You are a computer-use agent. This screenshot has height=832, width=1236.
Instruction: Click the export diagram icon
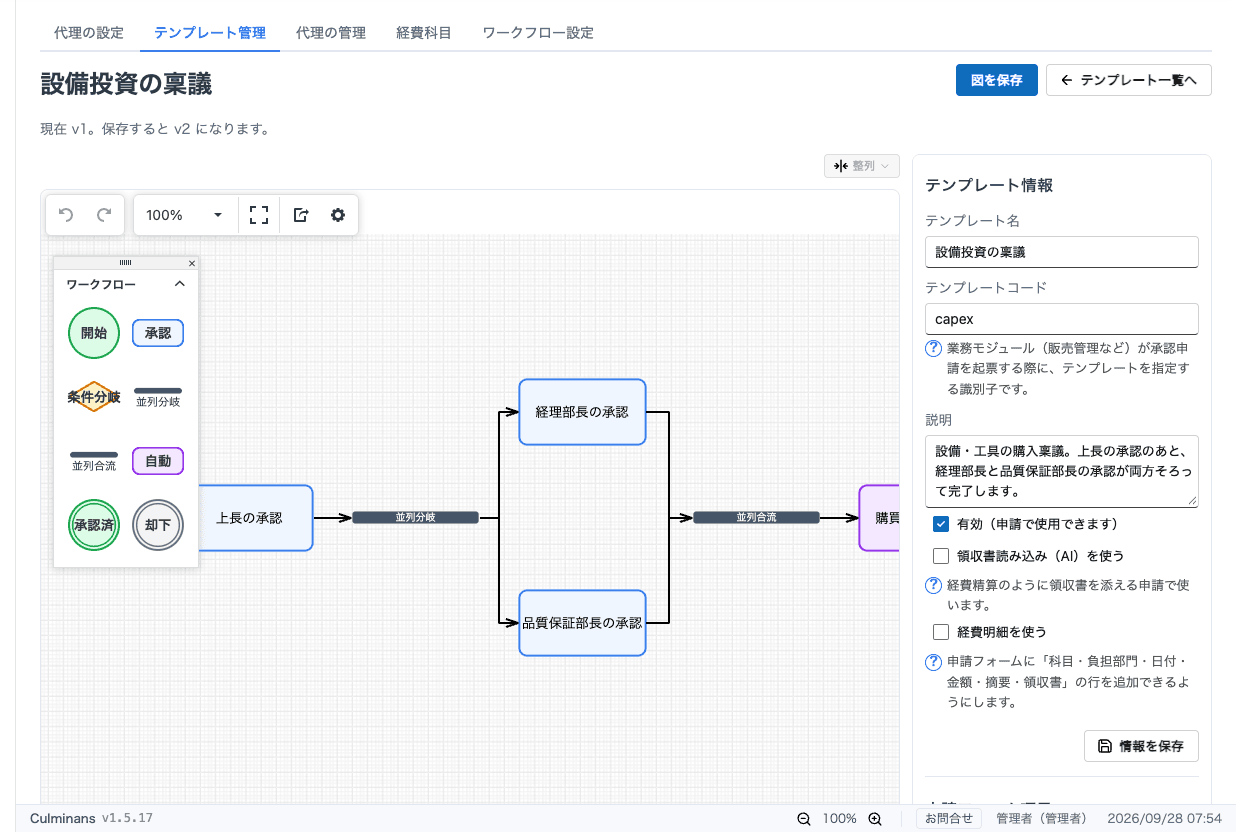[301, 215]
